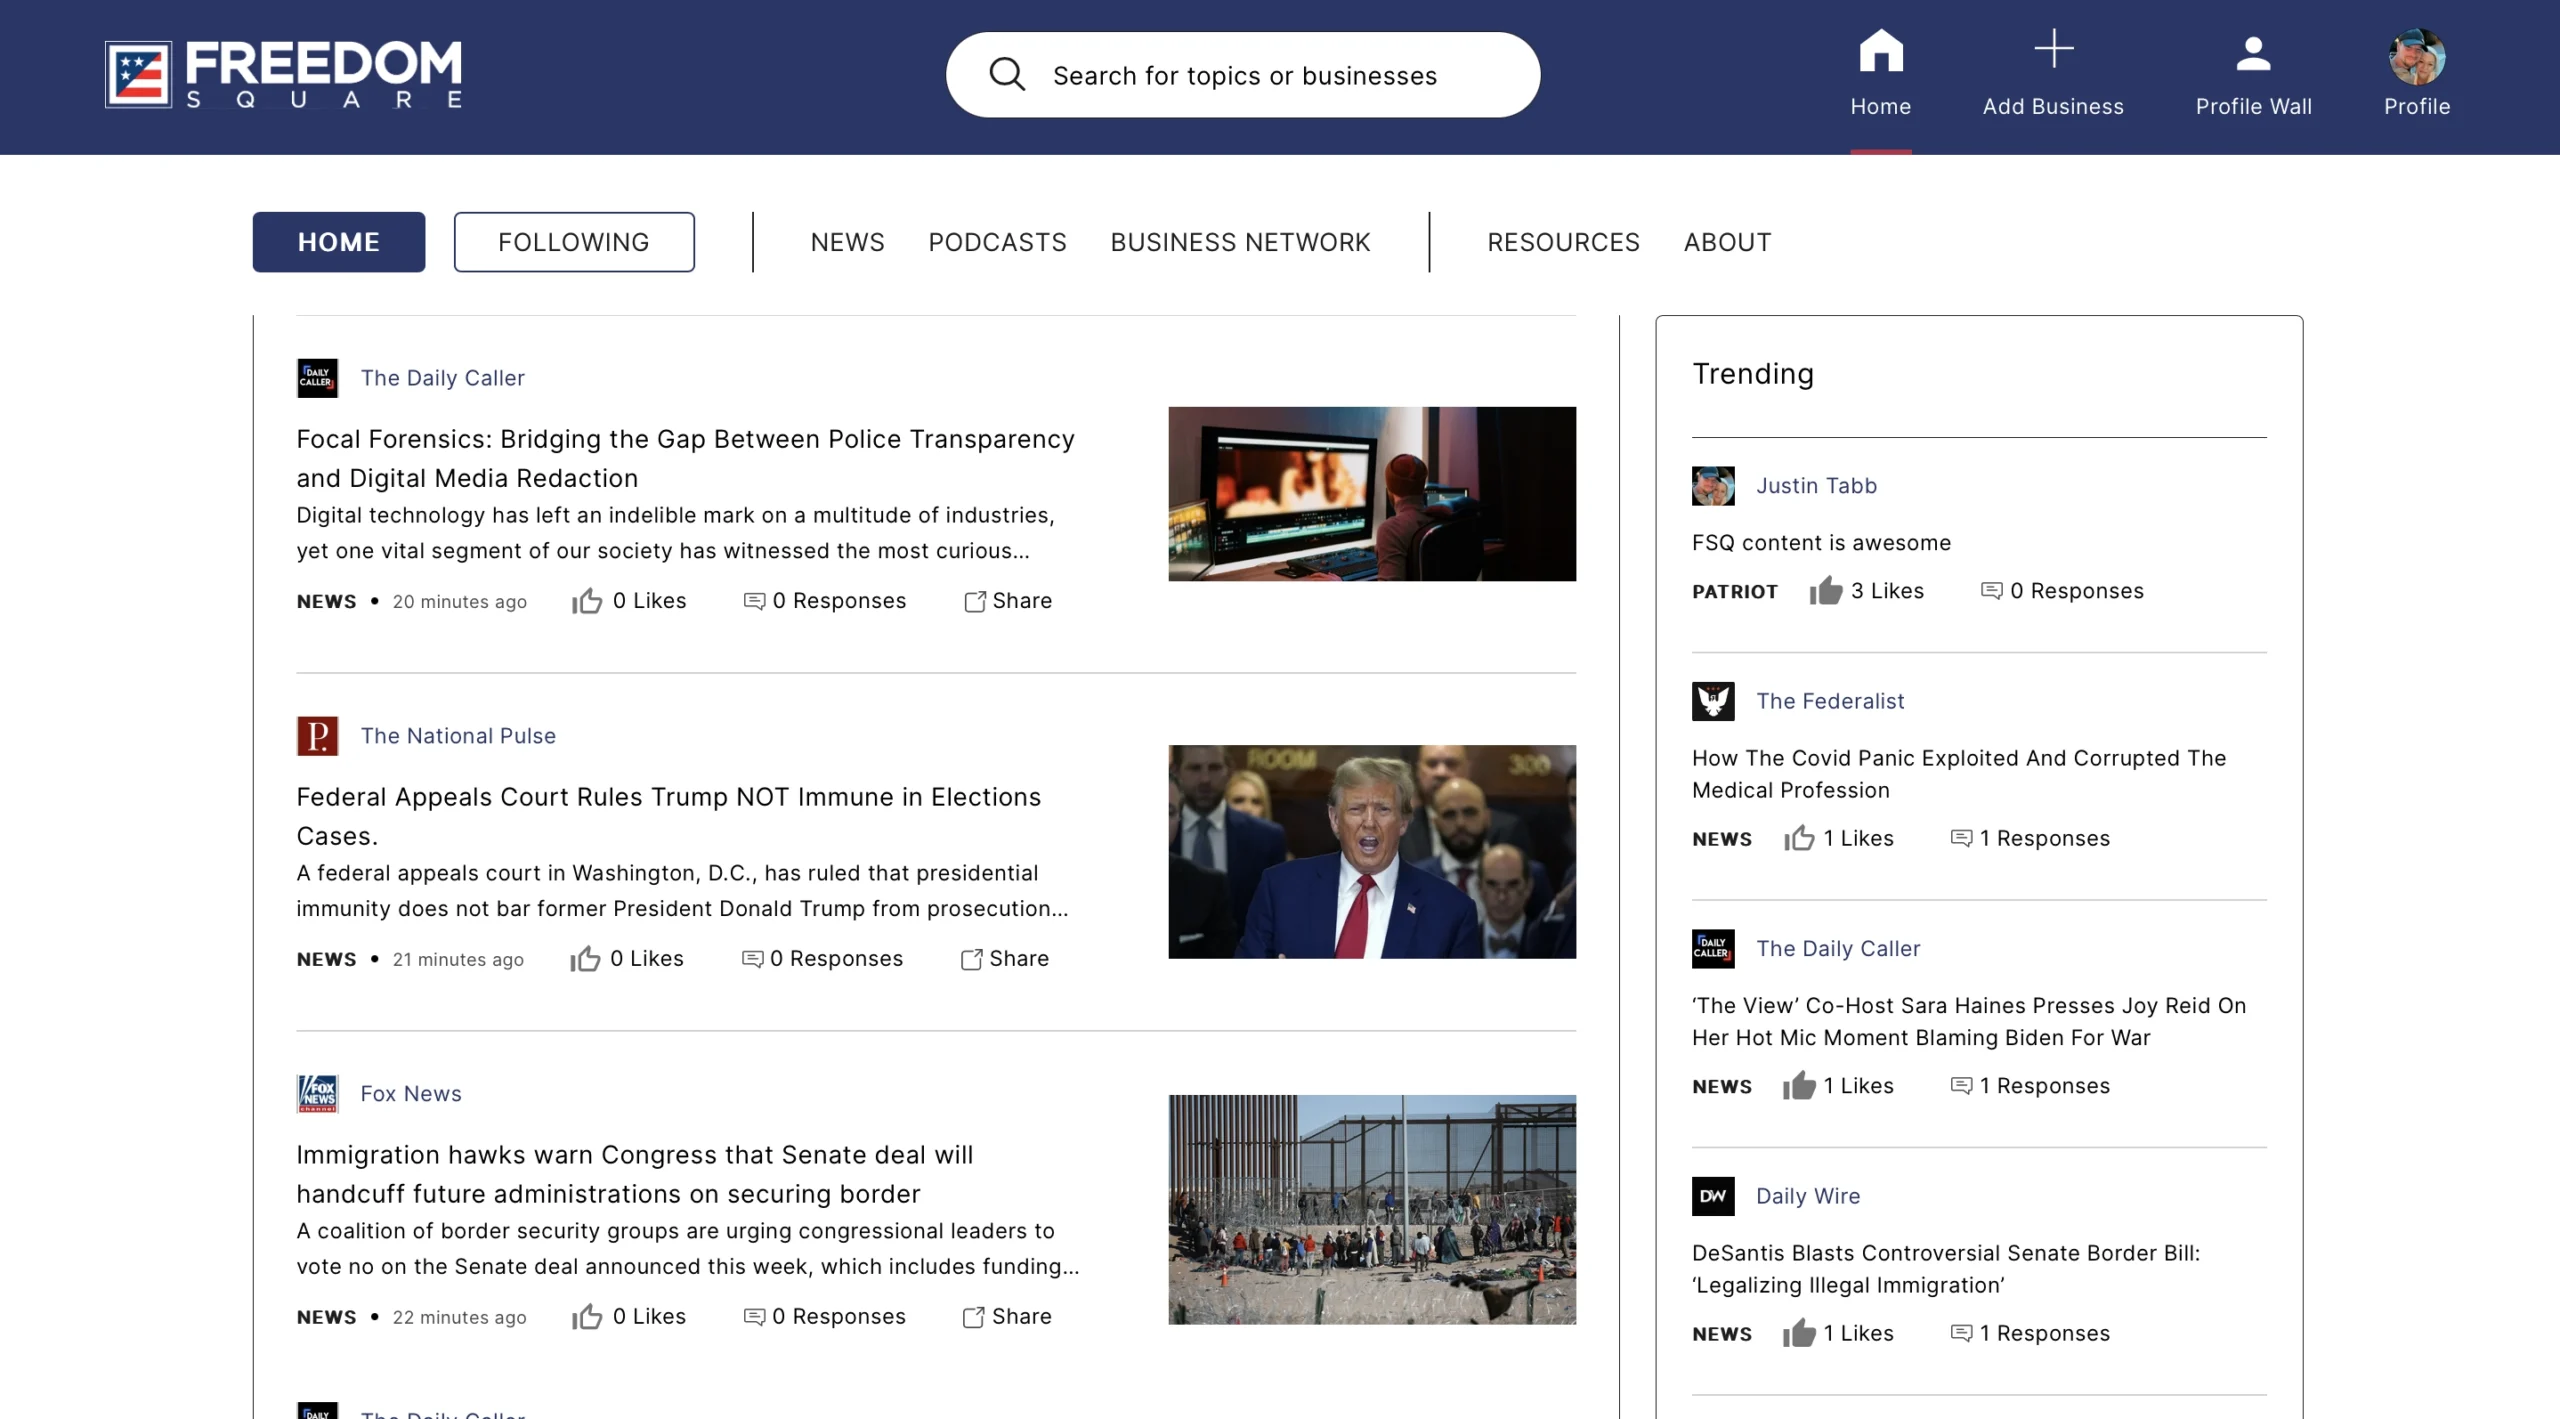Click the PATRIOT tag on Justin Tabb's post
This screenshot has width=2560, height=1419.
coord(1734,592)
